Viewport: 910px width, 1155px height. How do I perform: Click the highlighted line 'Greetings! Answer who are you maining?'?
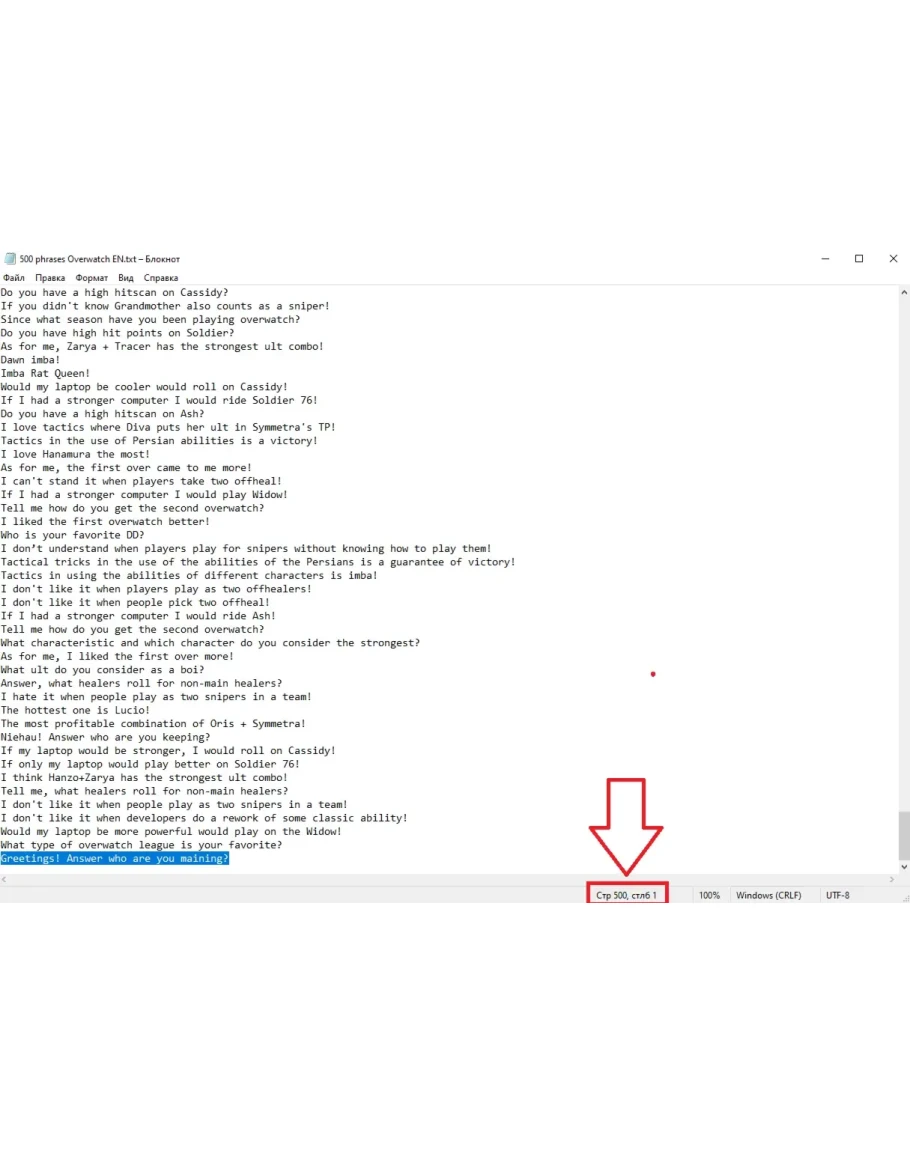(114, 858)
